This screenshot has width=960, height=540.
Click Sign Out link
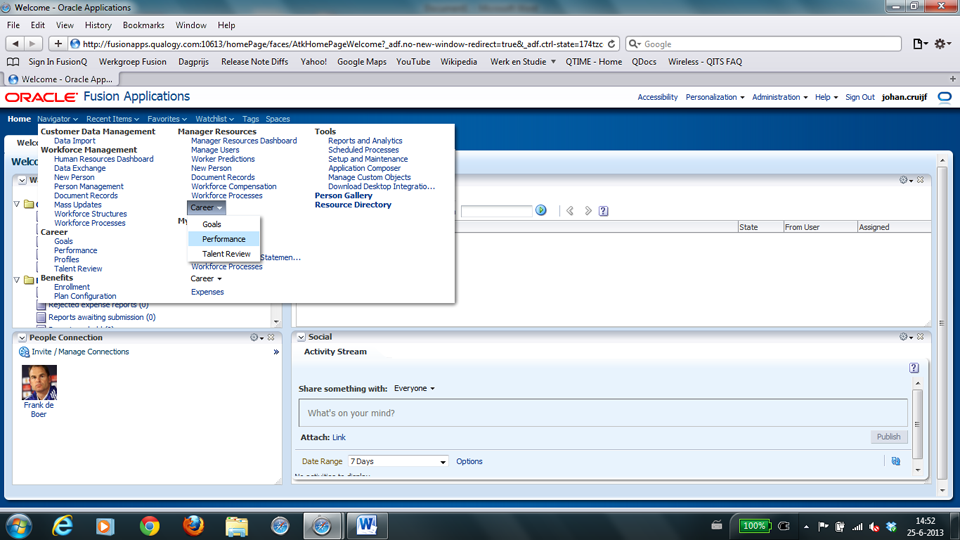(x=860, y=97)
